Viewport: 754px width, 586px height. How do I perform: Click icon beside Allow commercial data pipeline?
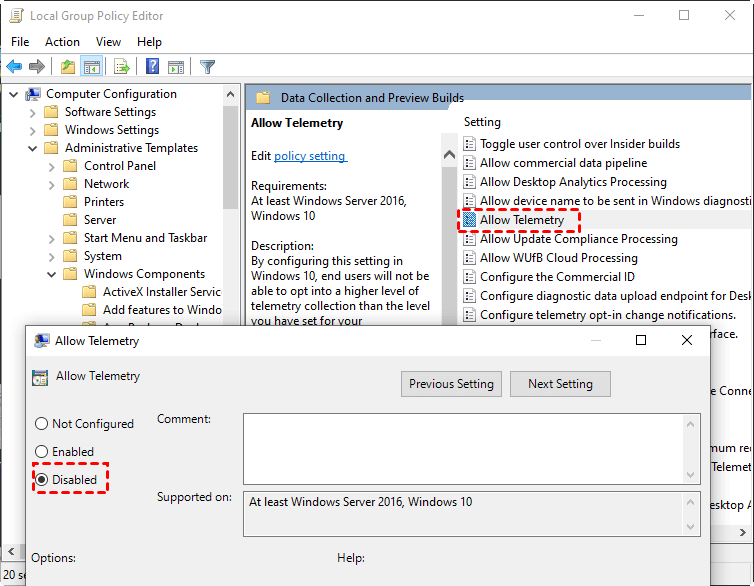[x=469, y=163]
